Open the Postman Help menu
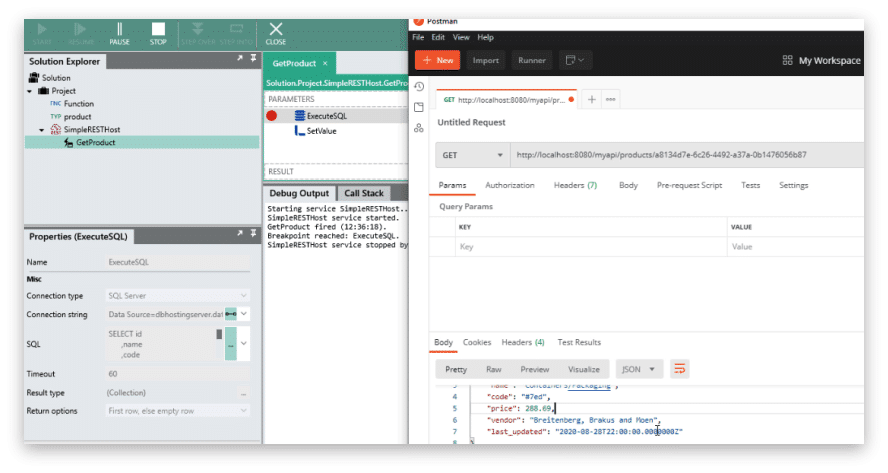The image size is (888, 473). (x=485, y=37)
